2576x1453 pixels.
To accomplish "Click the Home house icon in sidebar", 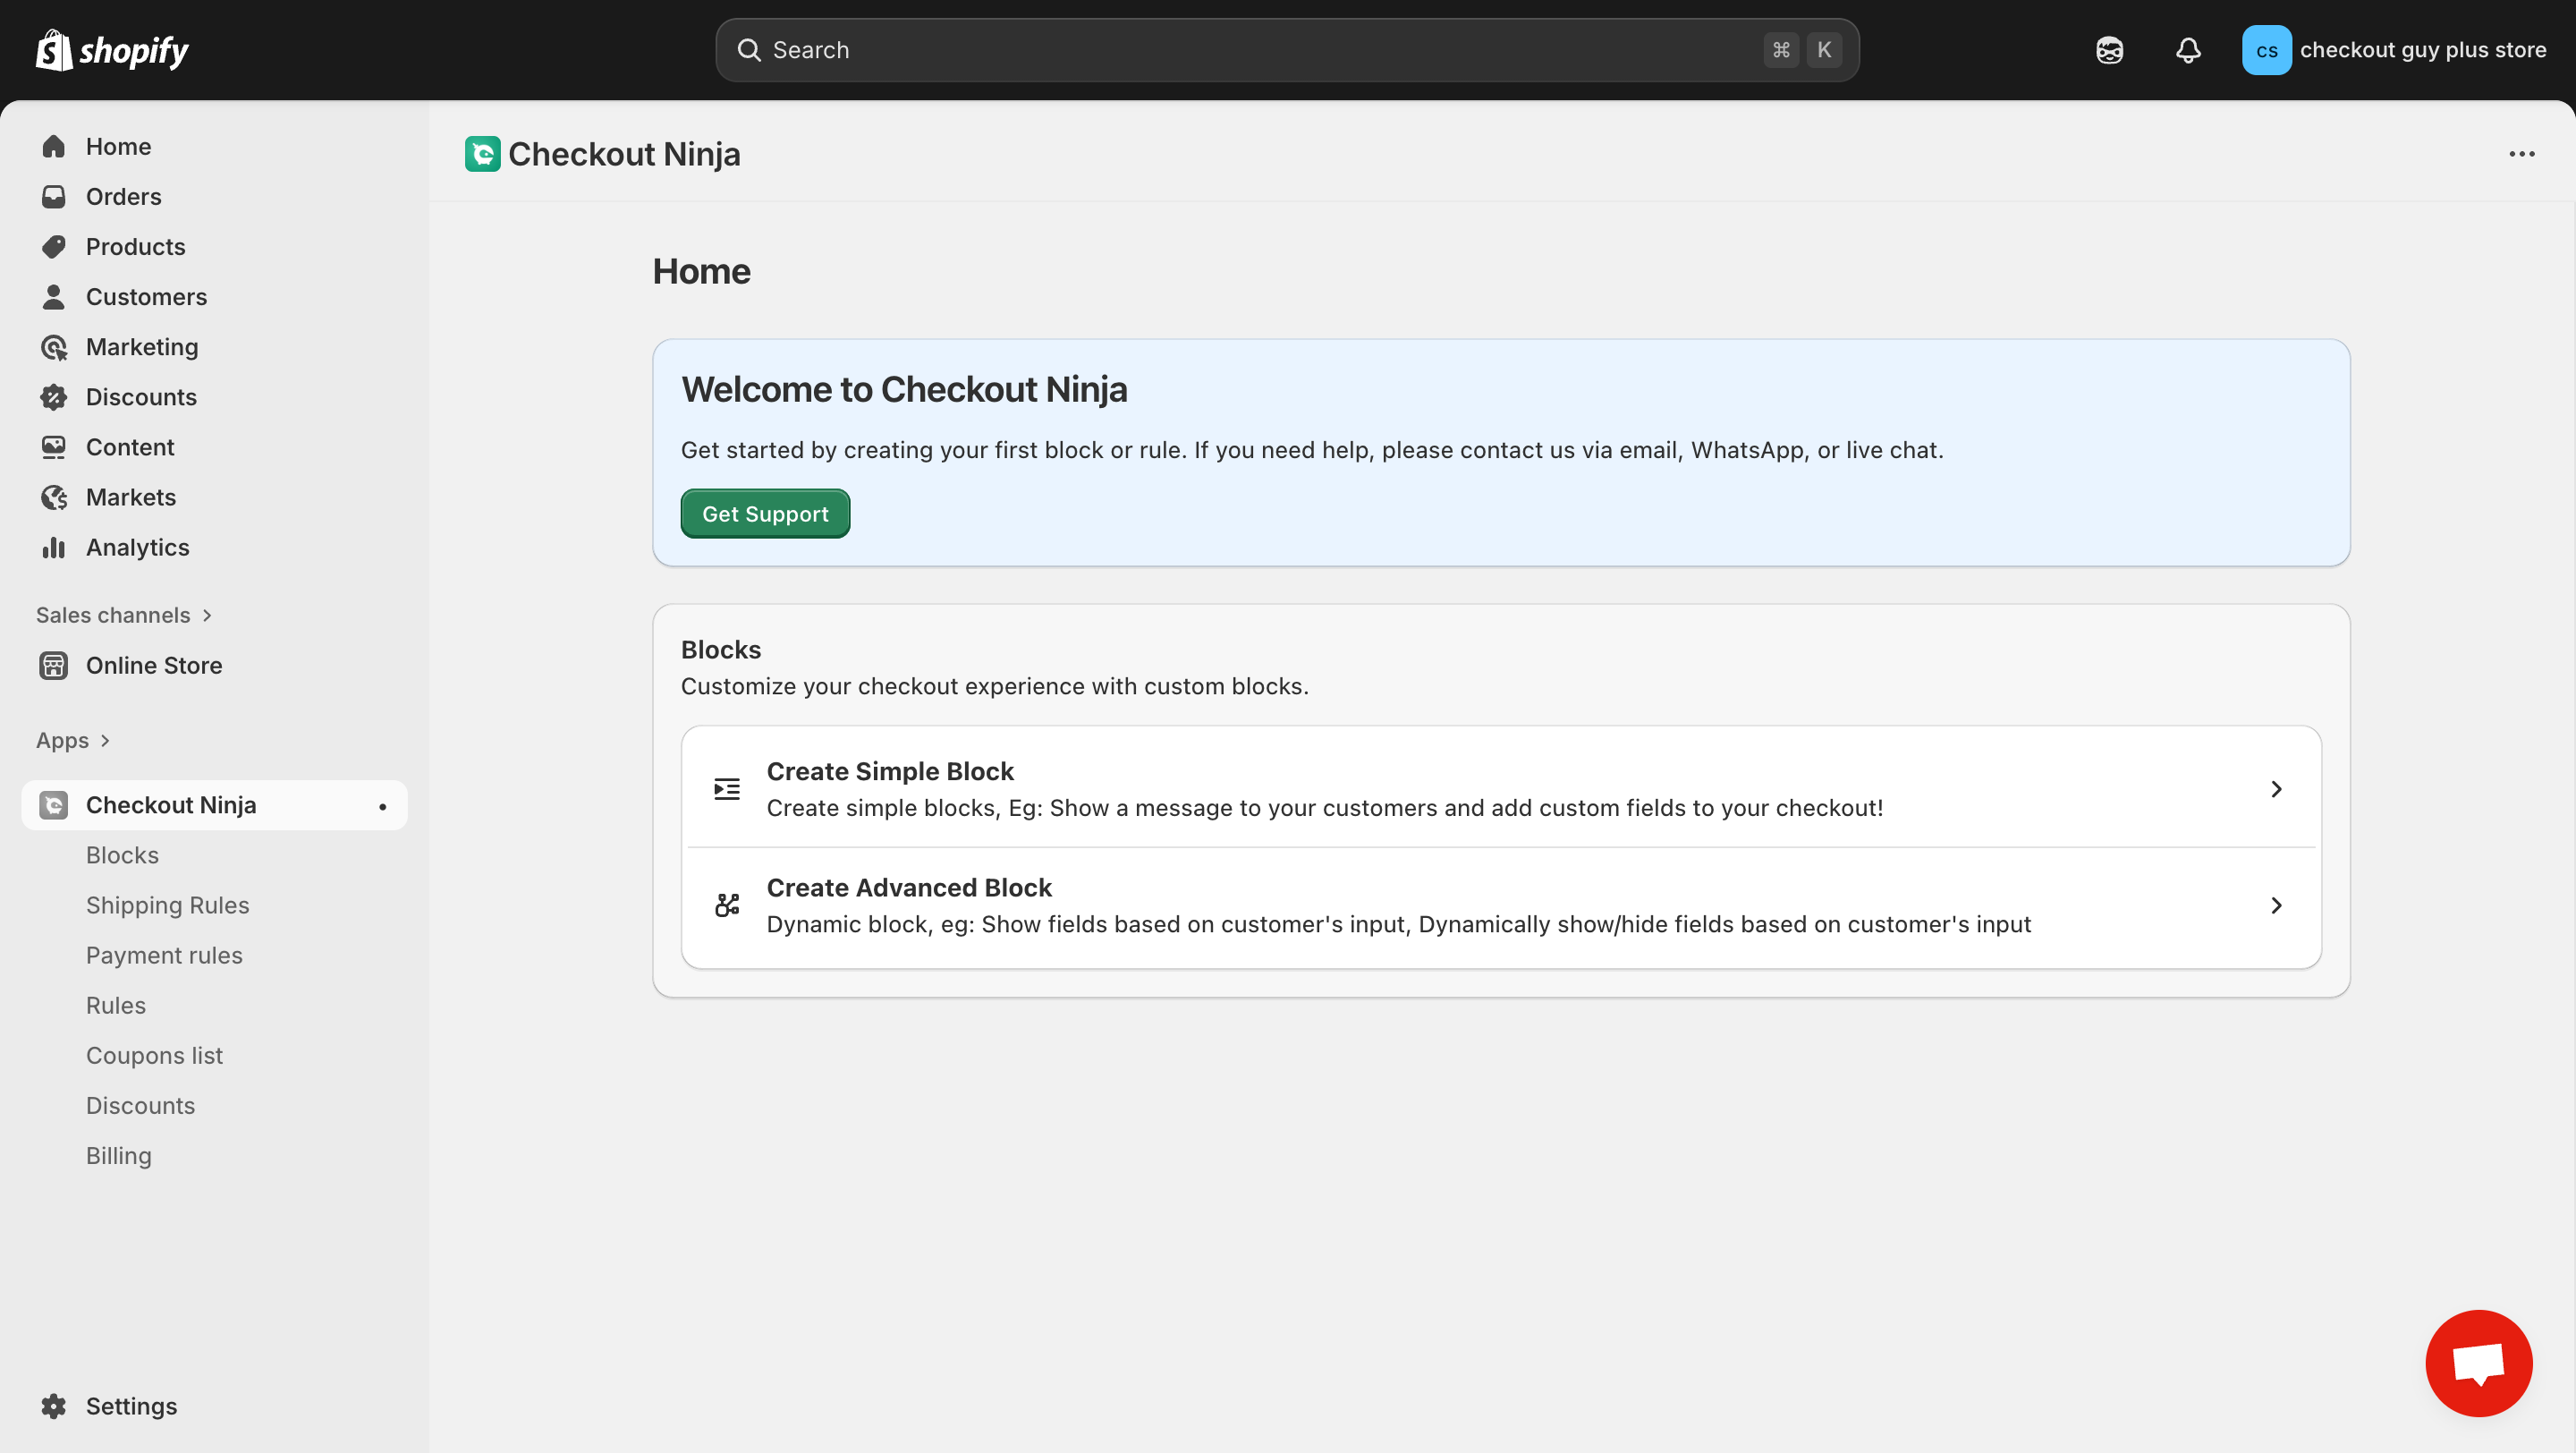I will pos(54,147).
